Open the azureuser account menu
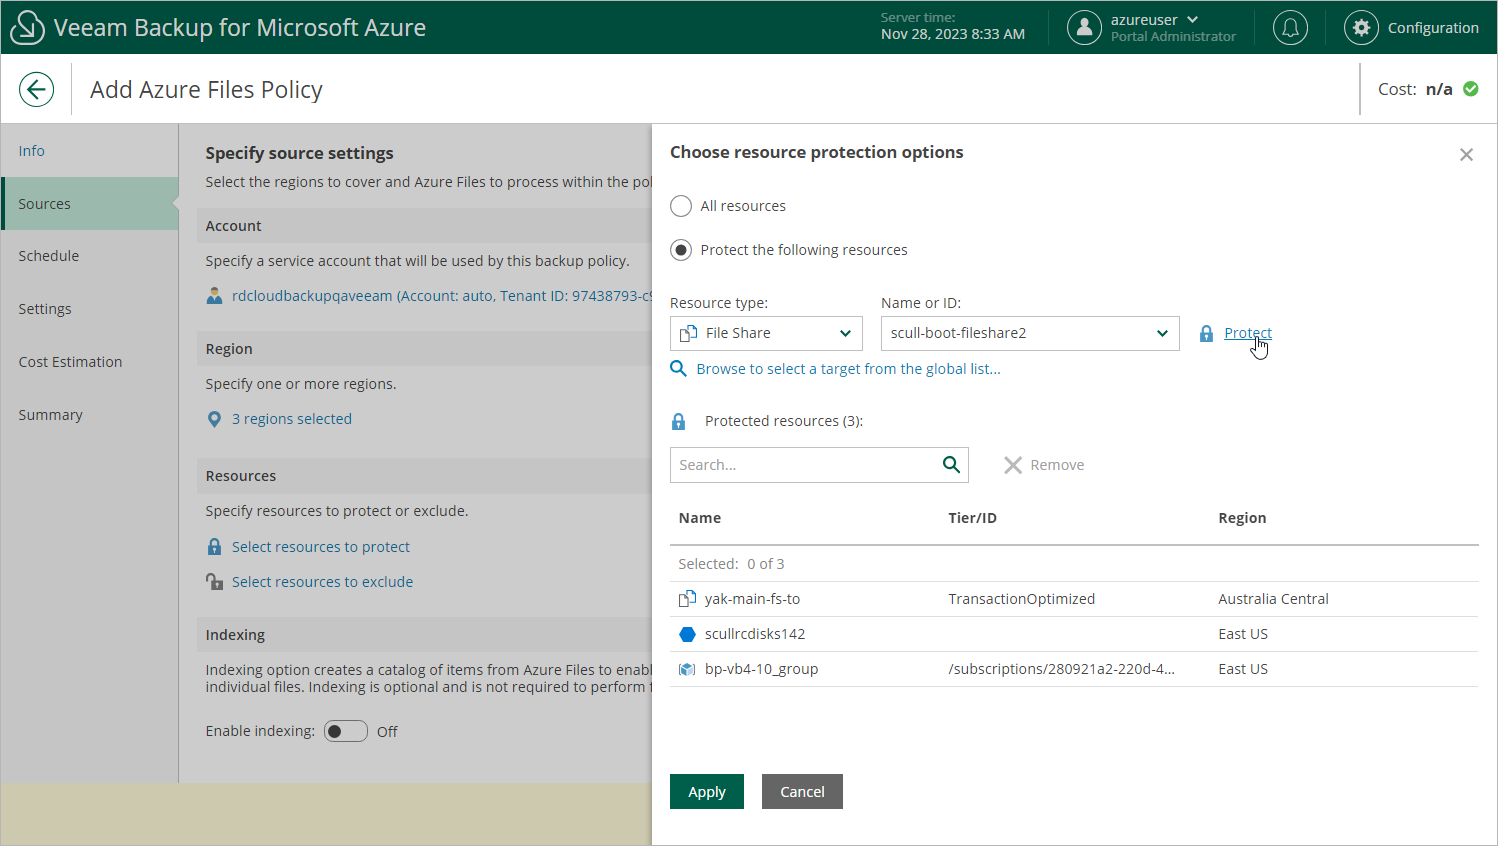The width and height of the screenshot is (1498, 846). pyautogui.click(x=1154, y=20)
